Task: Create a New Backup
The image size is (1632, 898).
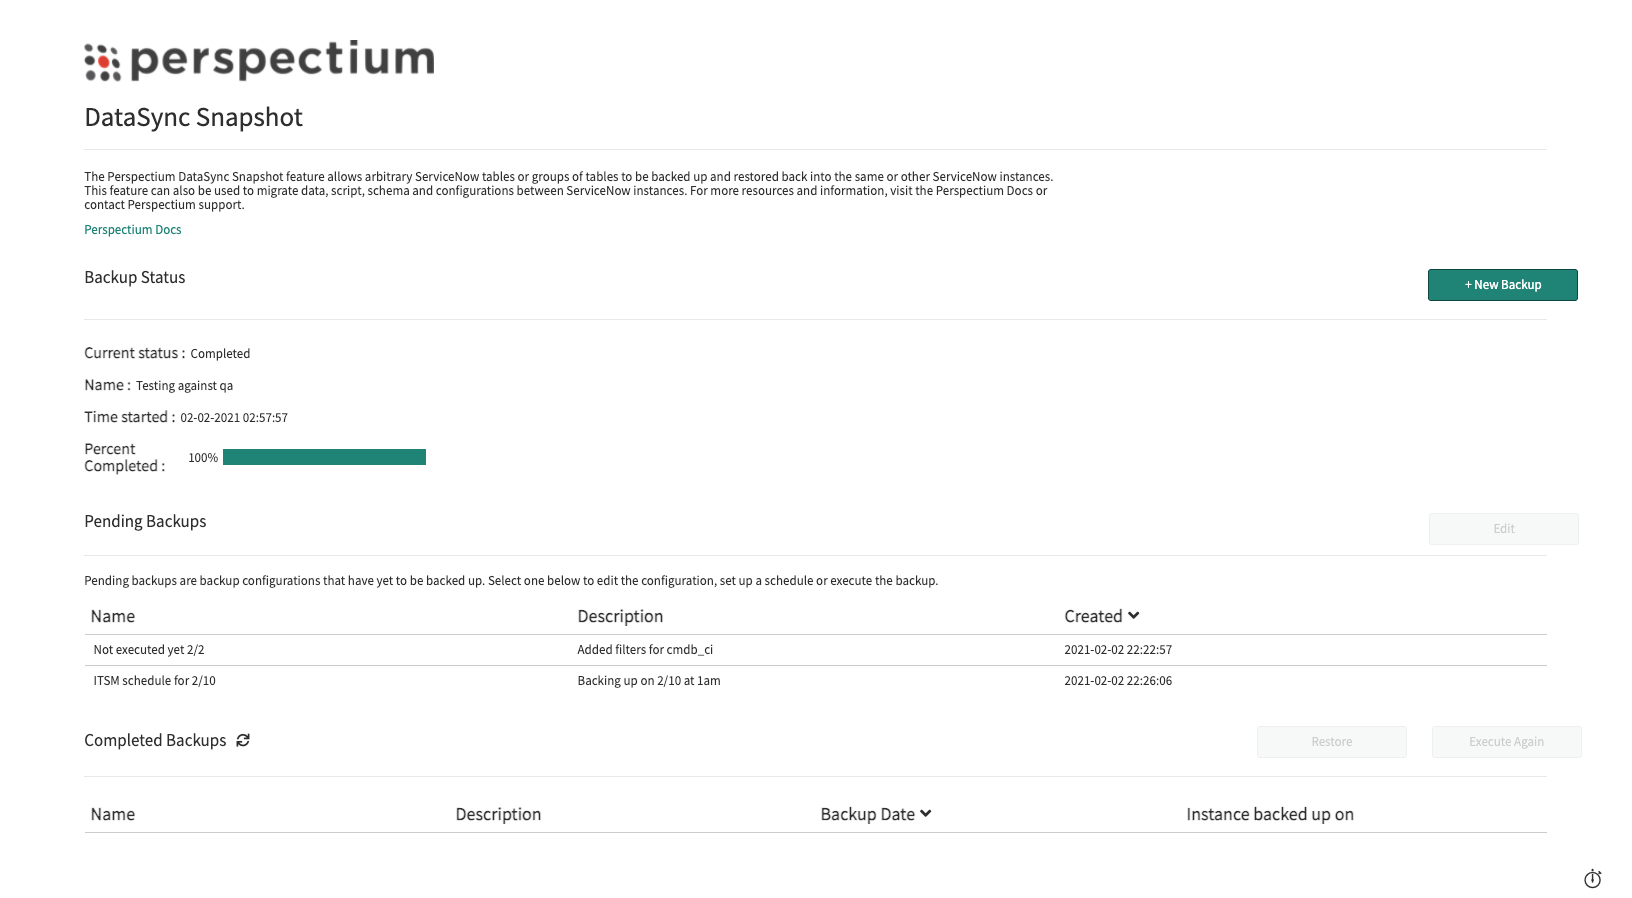Action: click(x=1503, y=285)
